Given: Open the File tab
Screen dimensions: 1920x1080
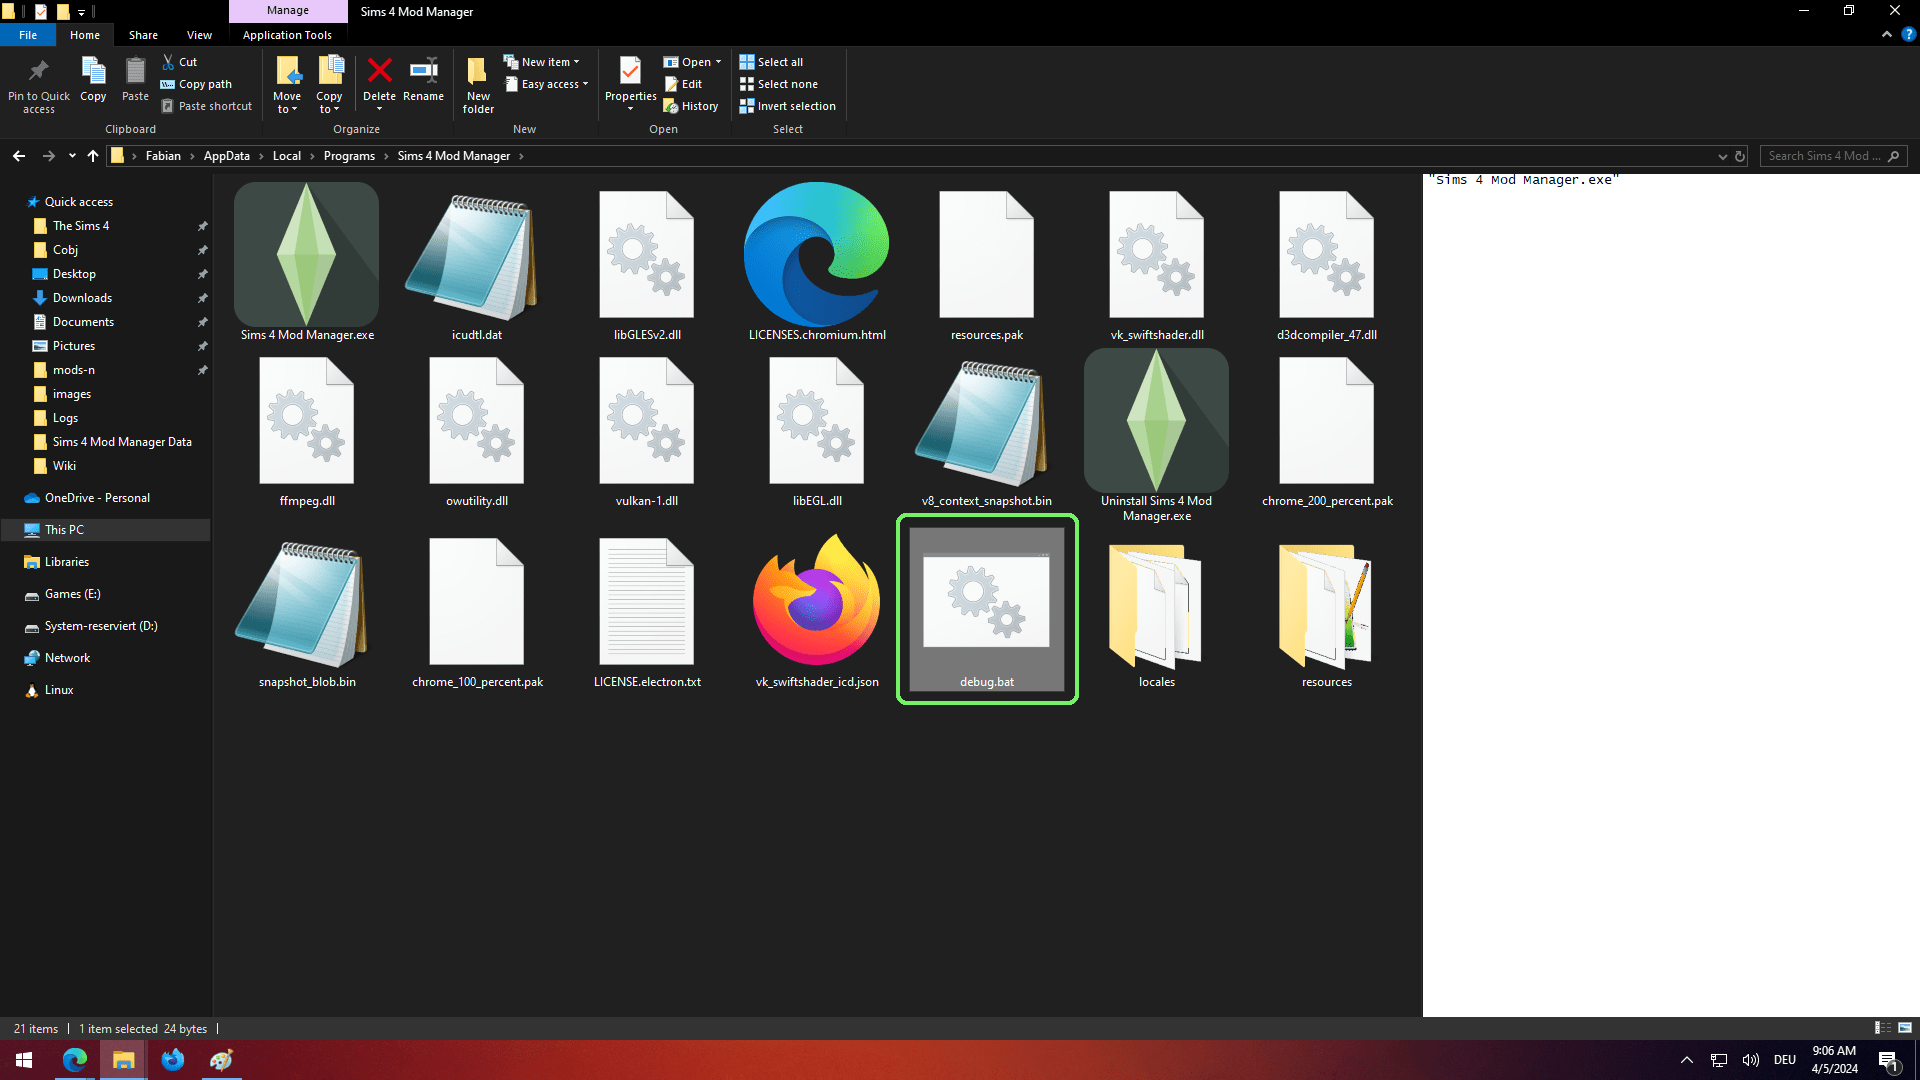Looking at the screenshot, I should click(28, 35).
